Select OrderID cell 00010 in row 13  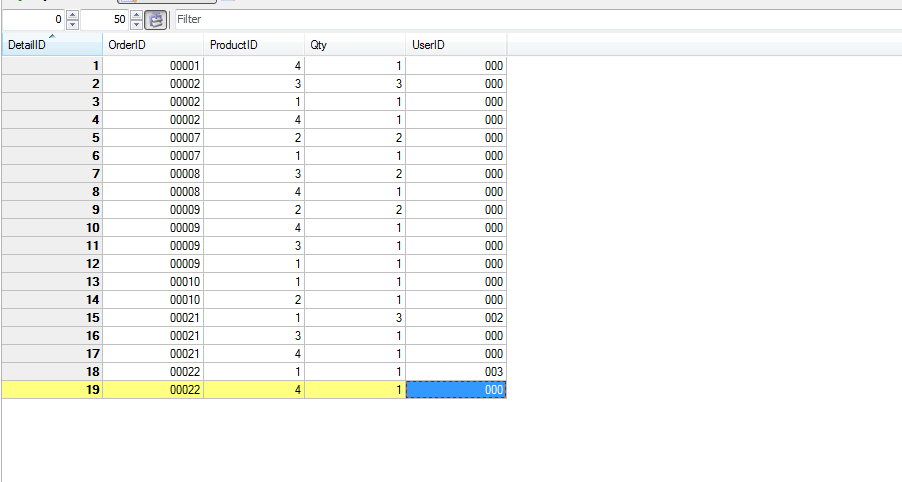(x=153, y=281)
